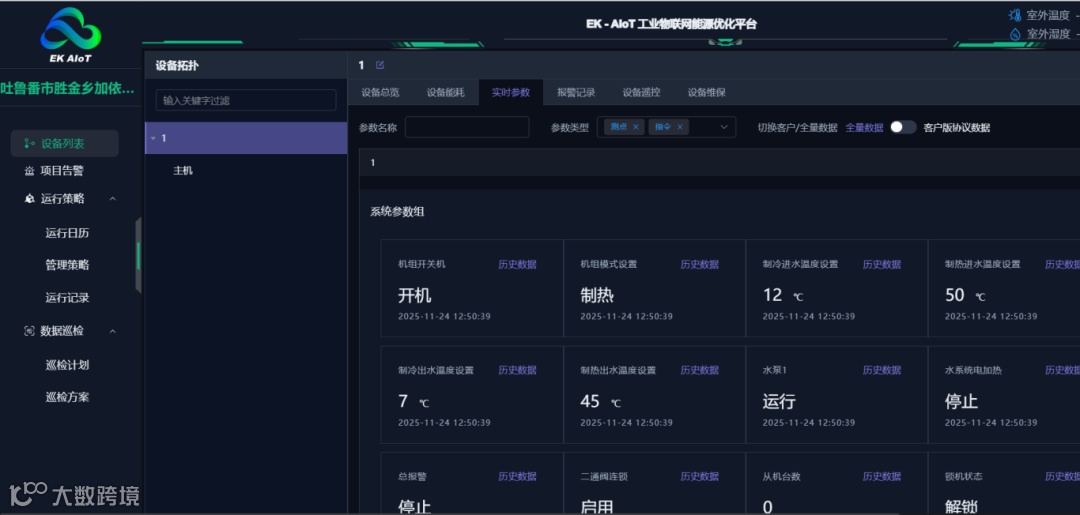The height and width of the screenshot is (515, 1080).
Task: Click the 全量数据 label
Action: pyautogui.click(x=864, y=127)
